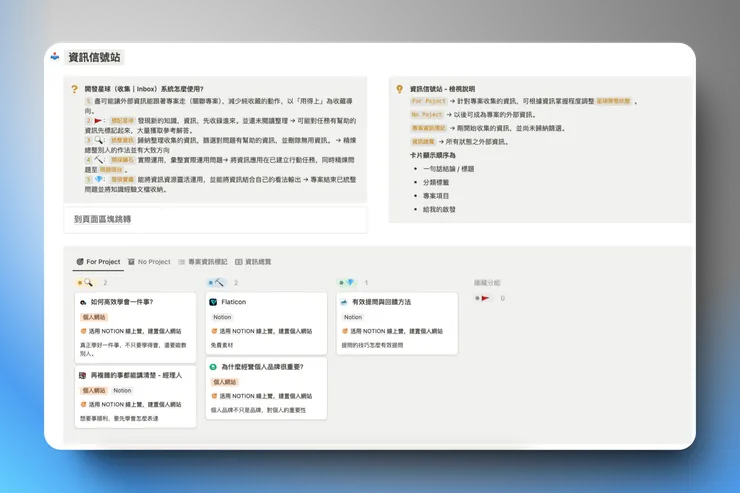Click the 資訊信號站 - 檢視說明 callout heading
The image size is (740, 493).
442,89
